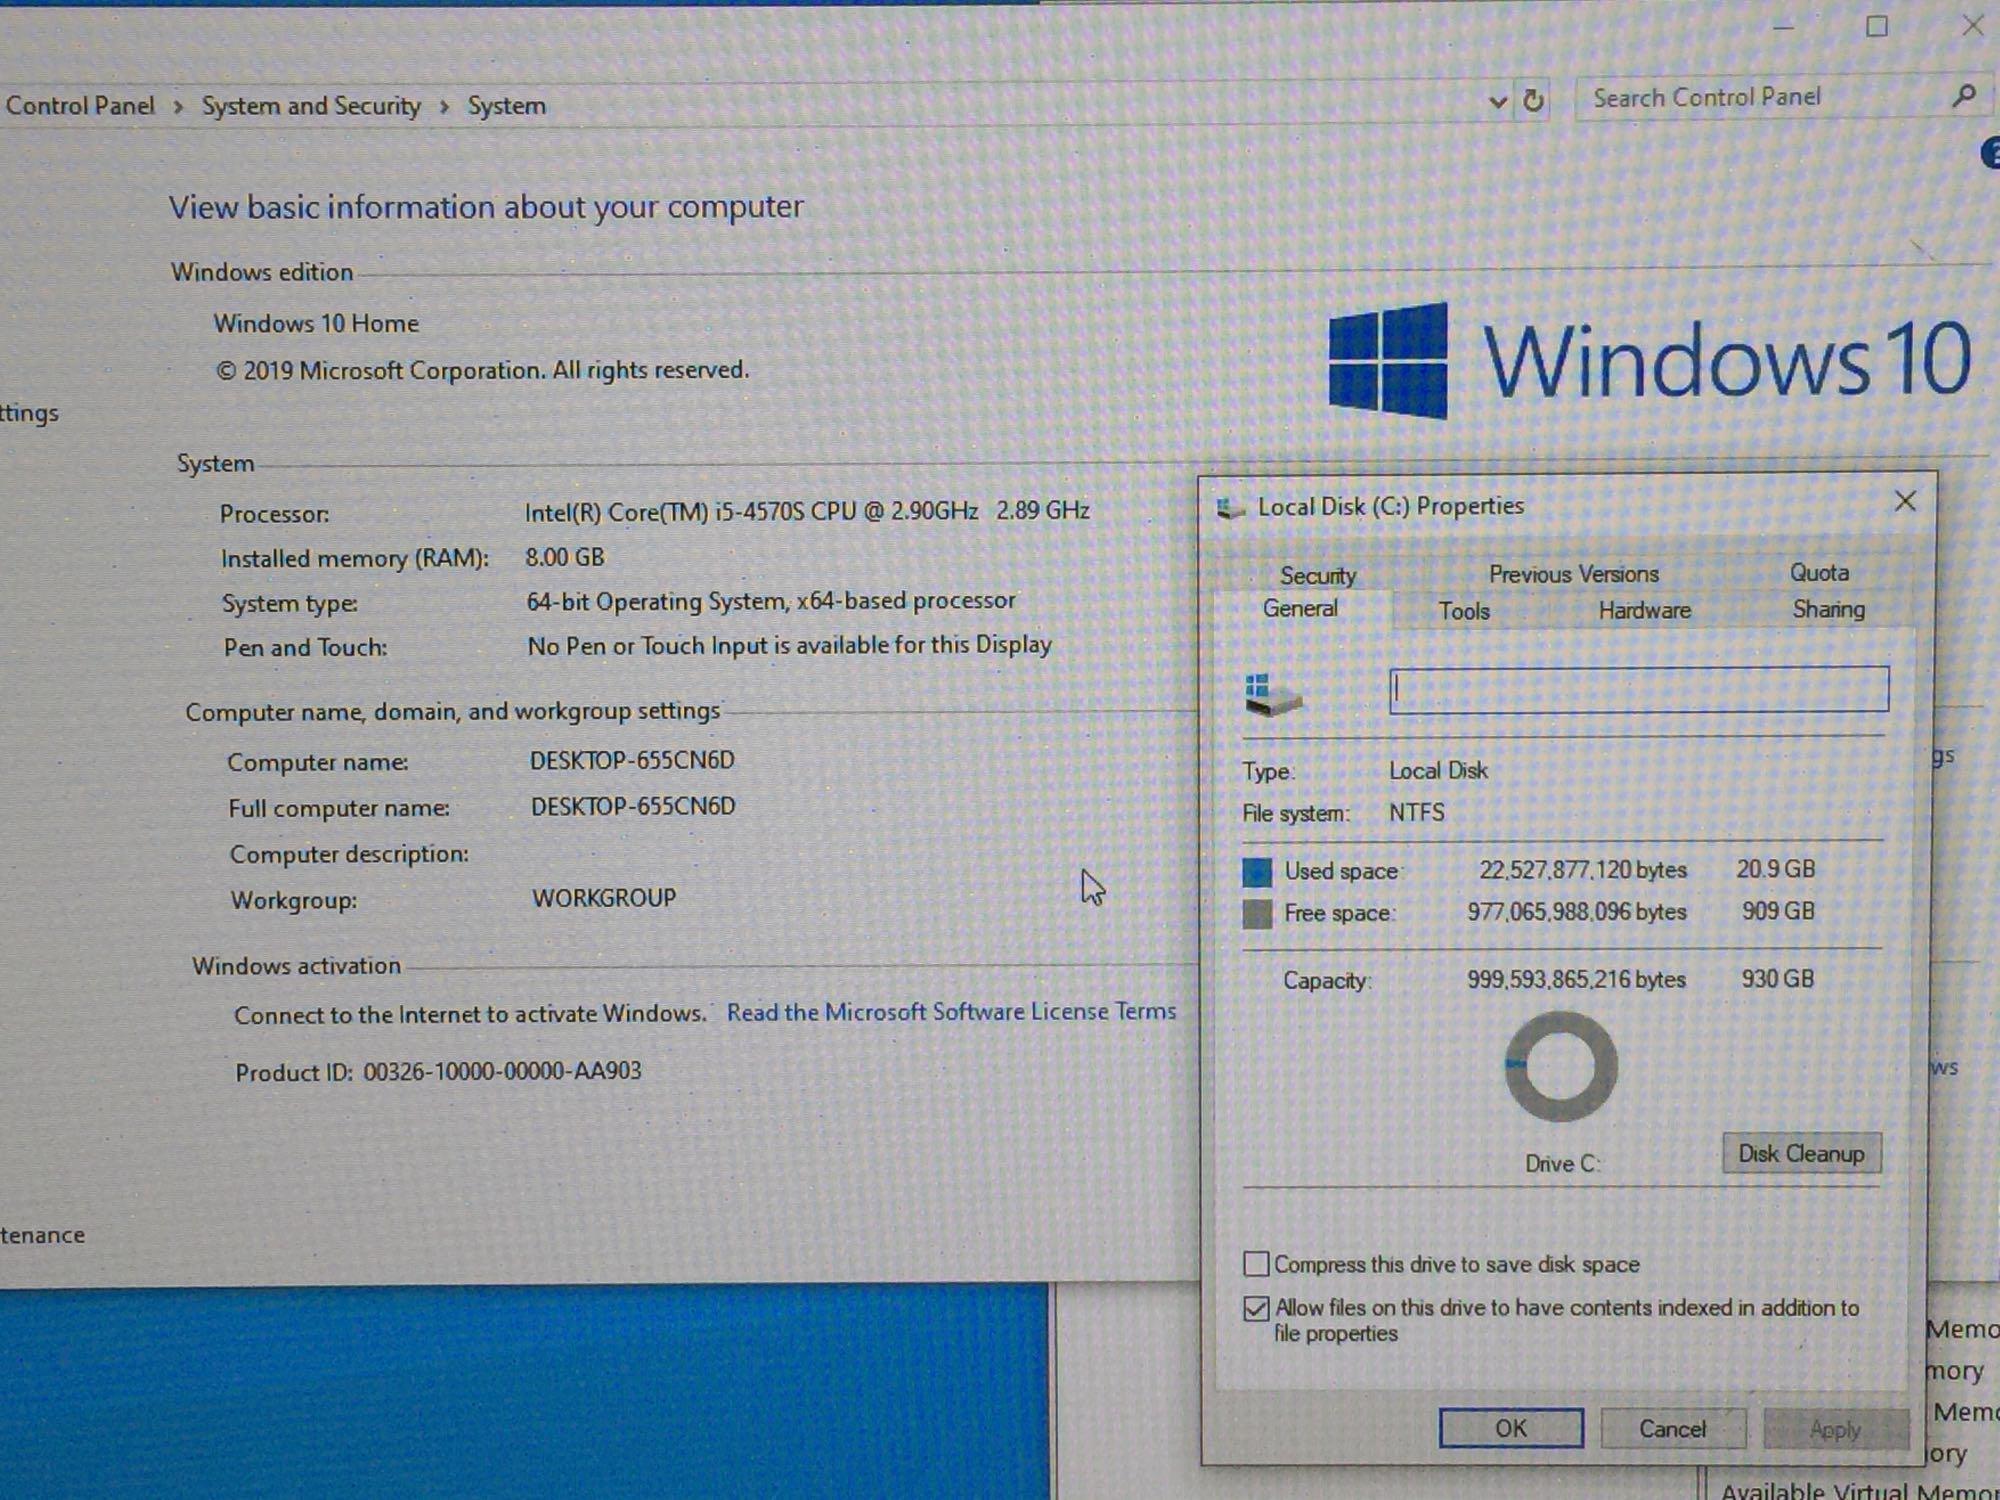Click the No Pen or Touch Input text

[790, 645]
